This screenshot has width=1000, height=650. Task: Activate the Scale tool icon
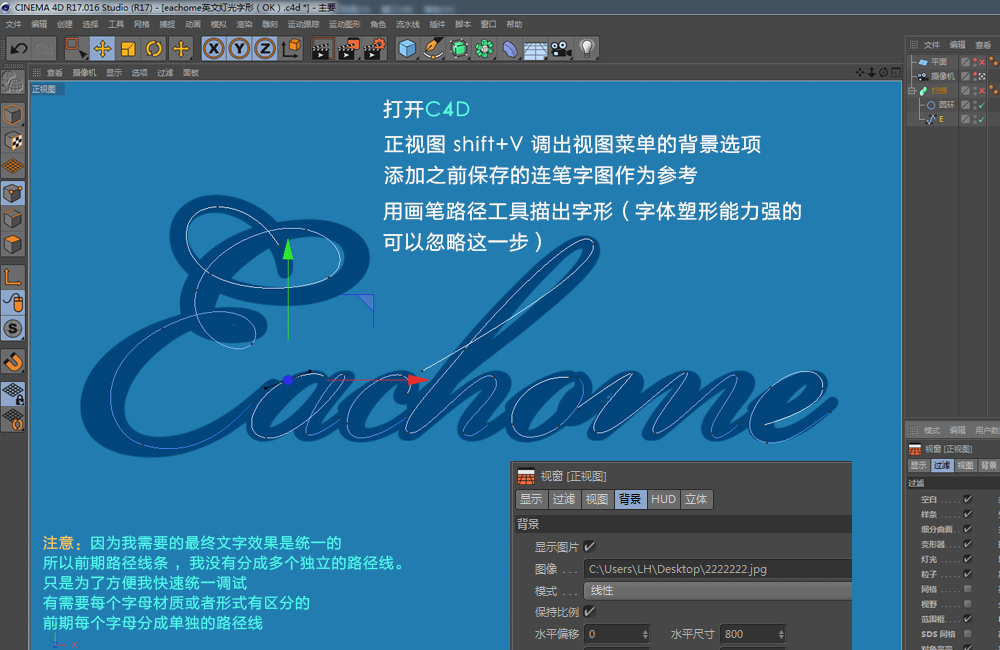(128, 48)
